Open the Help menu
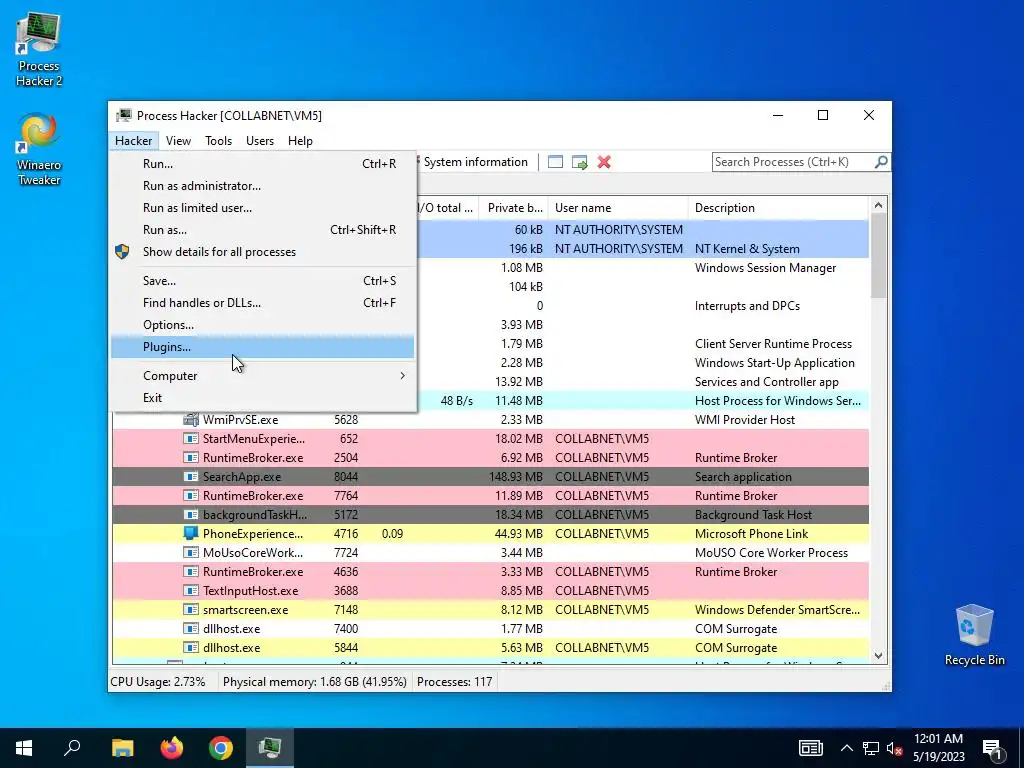Screen dimensions: 1024x768 (300, 140)
